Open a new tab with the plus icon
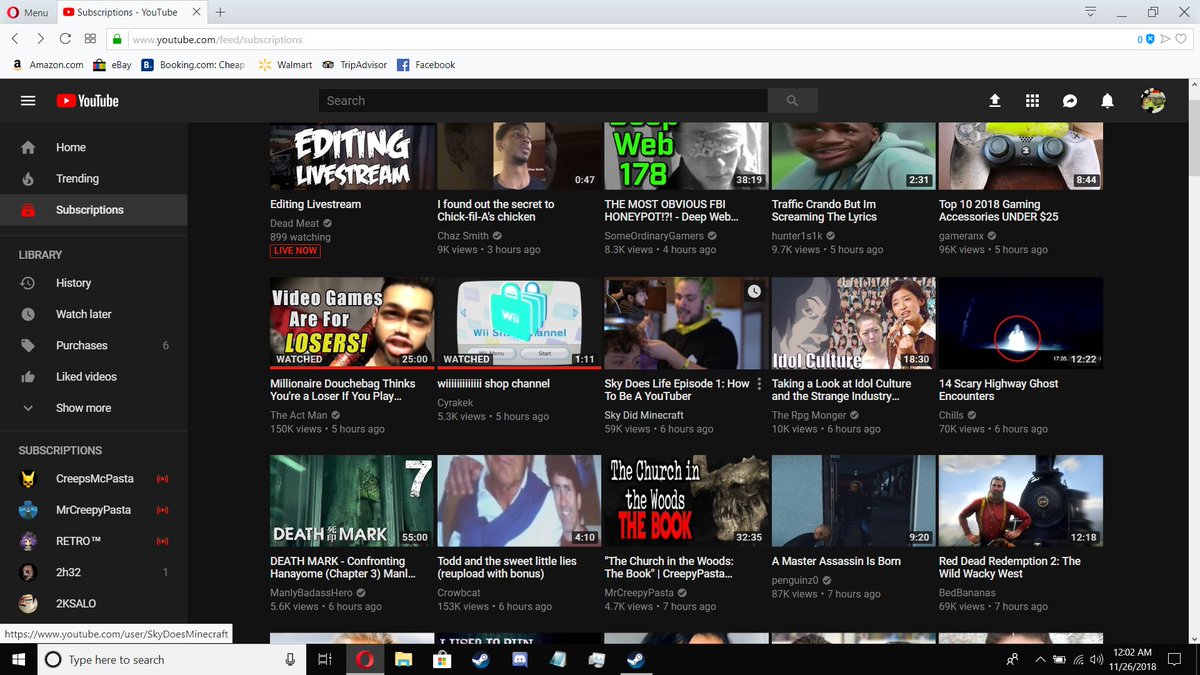Screen dimensions: 1200x675 (x=220, y=12)
